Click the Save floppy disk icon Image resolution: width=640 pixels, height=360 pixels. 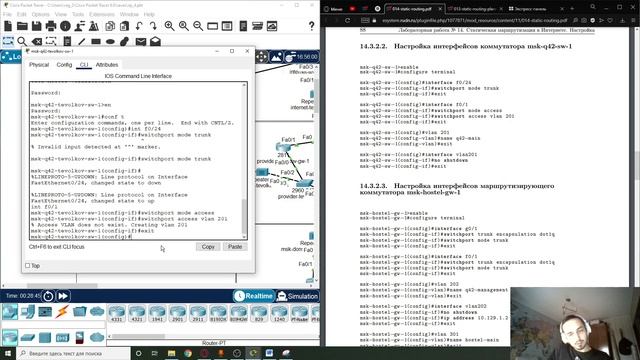[36, 26]
